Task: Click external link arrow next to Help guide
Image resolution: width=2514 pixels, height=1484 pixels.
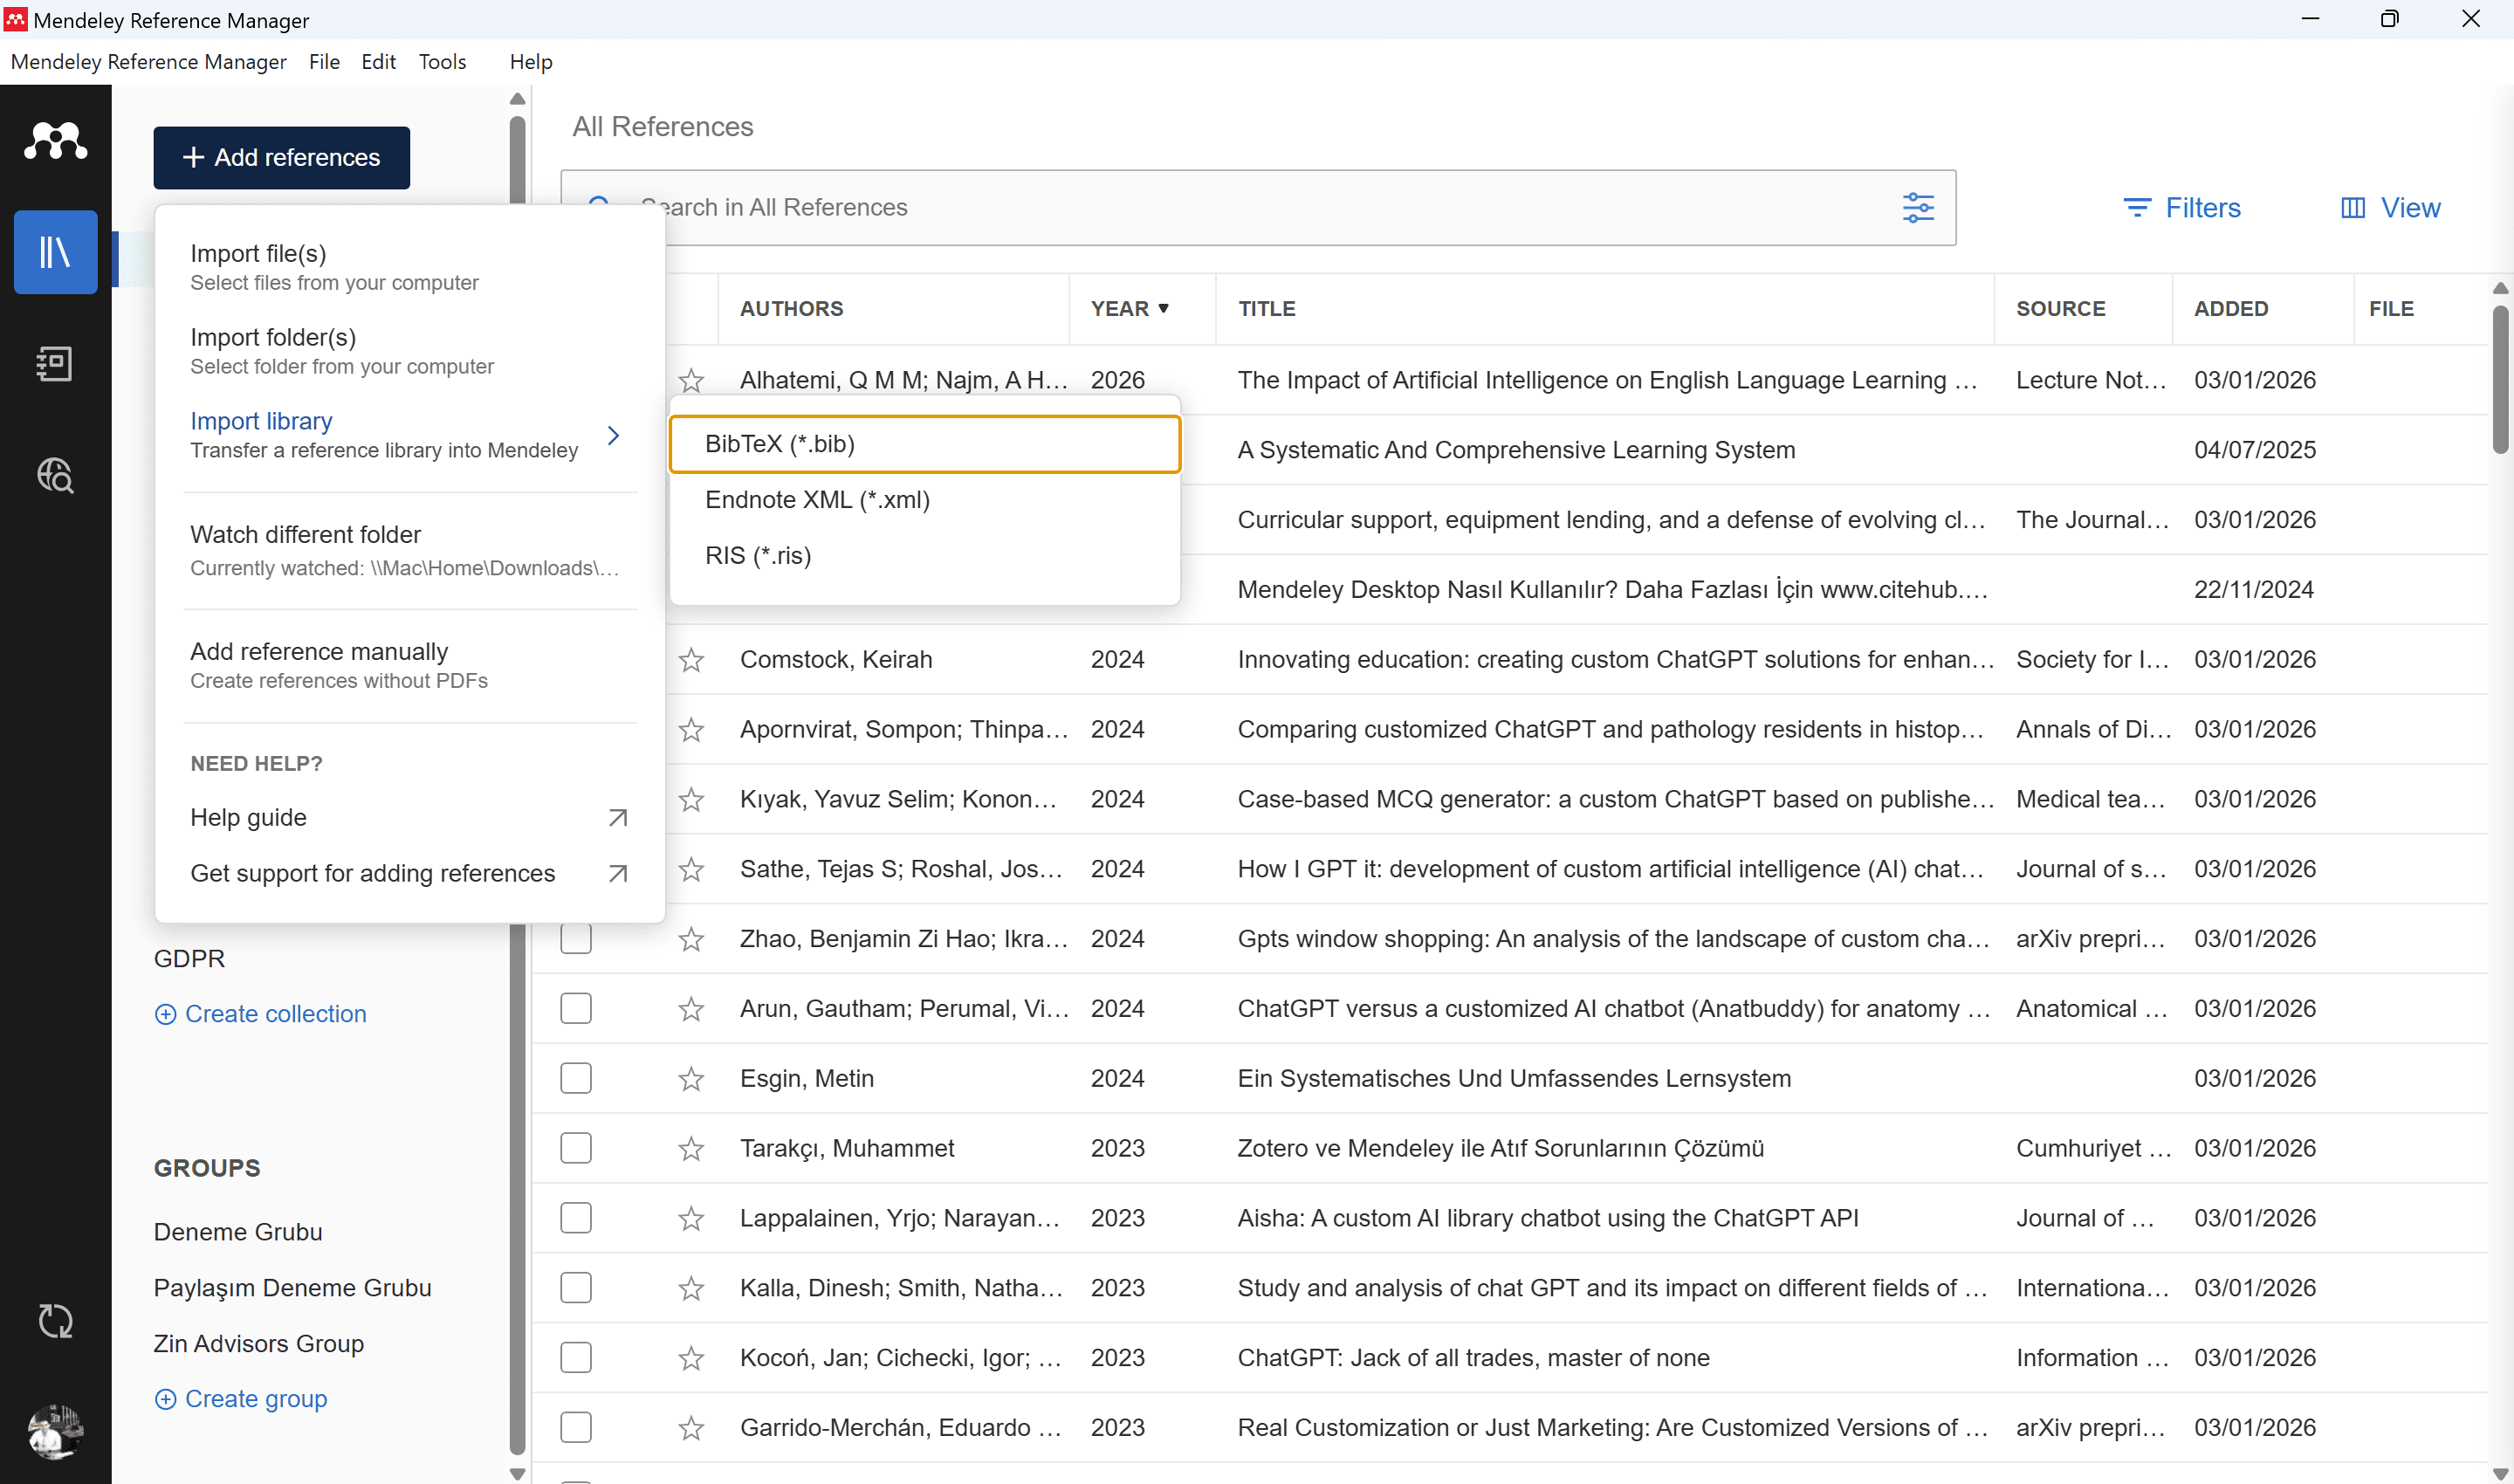Action: tap(618, 818)
